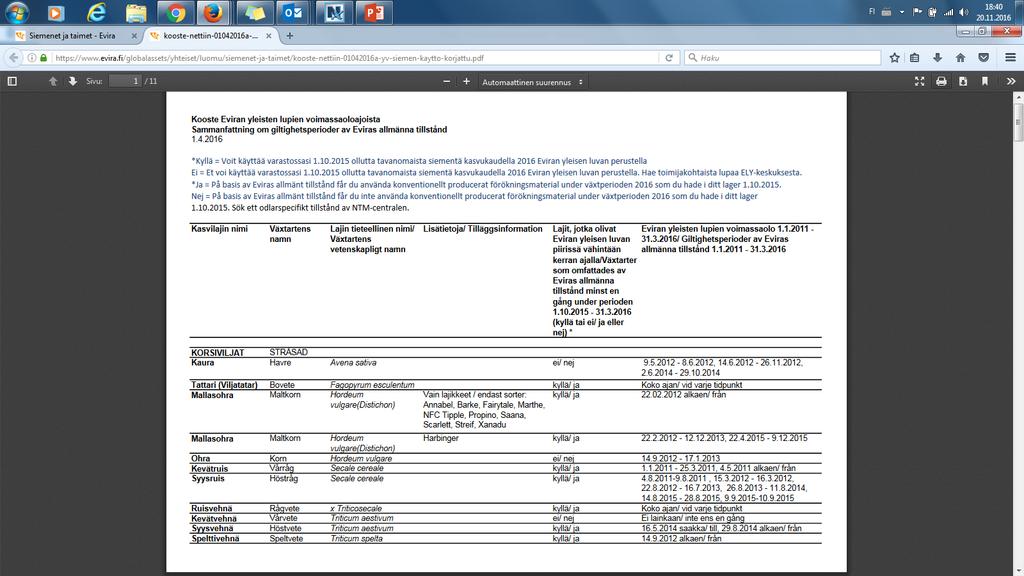Click the Haku search box
This screenshot has height=576, width=1024.
pos(782,57)
